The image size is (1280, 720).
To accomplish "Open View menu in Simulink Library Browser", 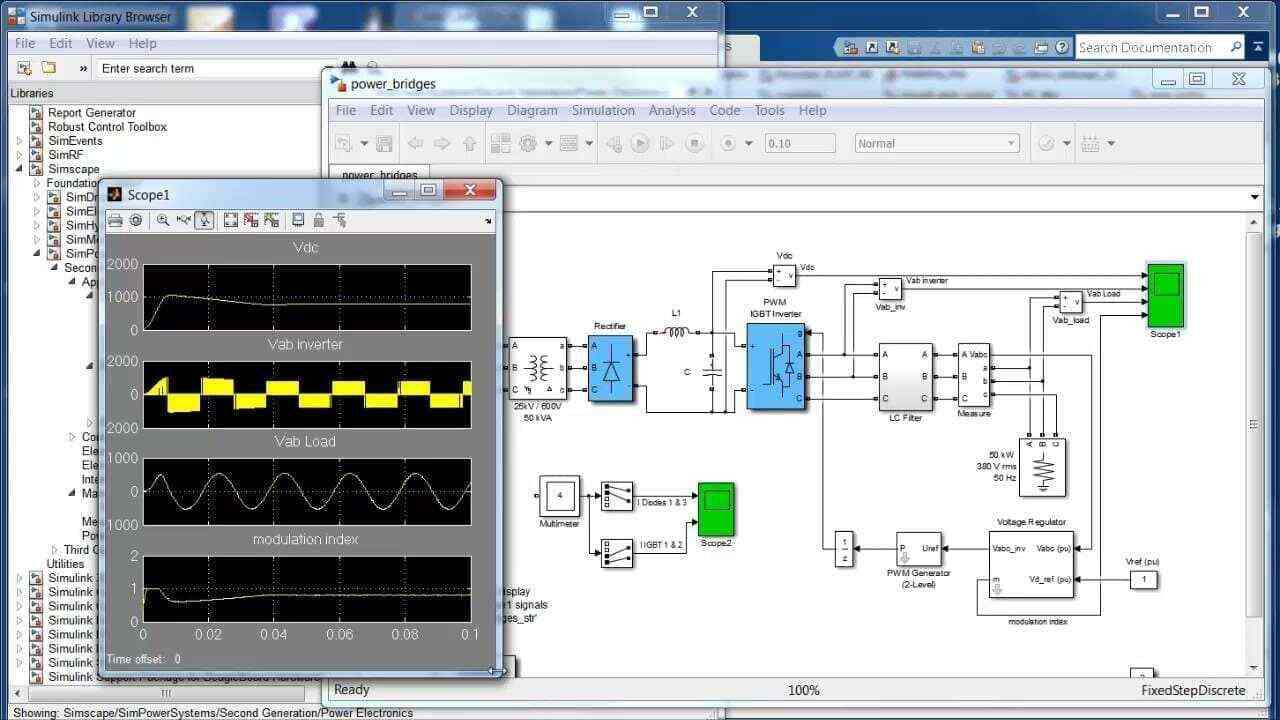I will tap(100, 43).
